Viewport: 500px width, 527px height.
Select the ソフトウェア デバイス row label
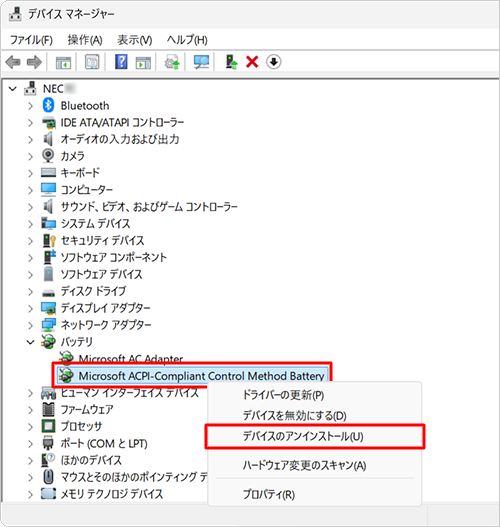(101, 274)
